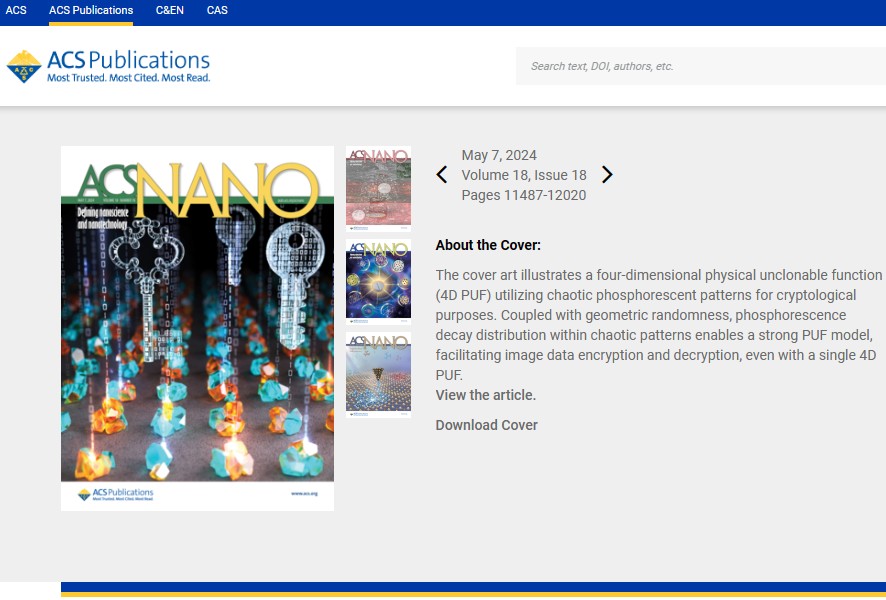Open the ACS tab in top bar
The width and height of the screenshot is (886, 600).
coord(16,10)
